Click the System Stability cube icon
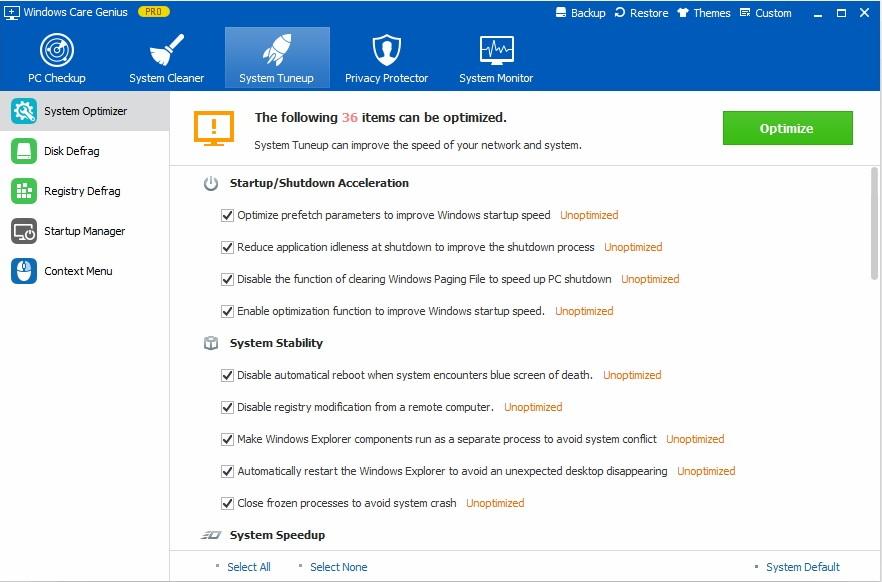This screenshot has width=882, height=582. [x=211, y=343]
